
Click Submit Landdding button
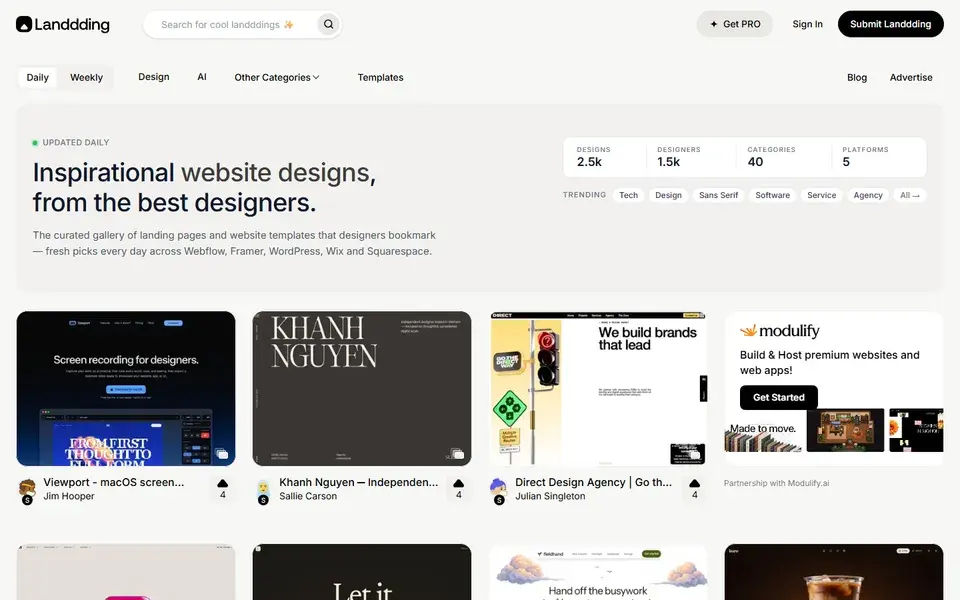point(890,24)
